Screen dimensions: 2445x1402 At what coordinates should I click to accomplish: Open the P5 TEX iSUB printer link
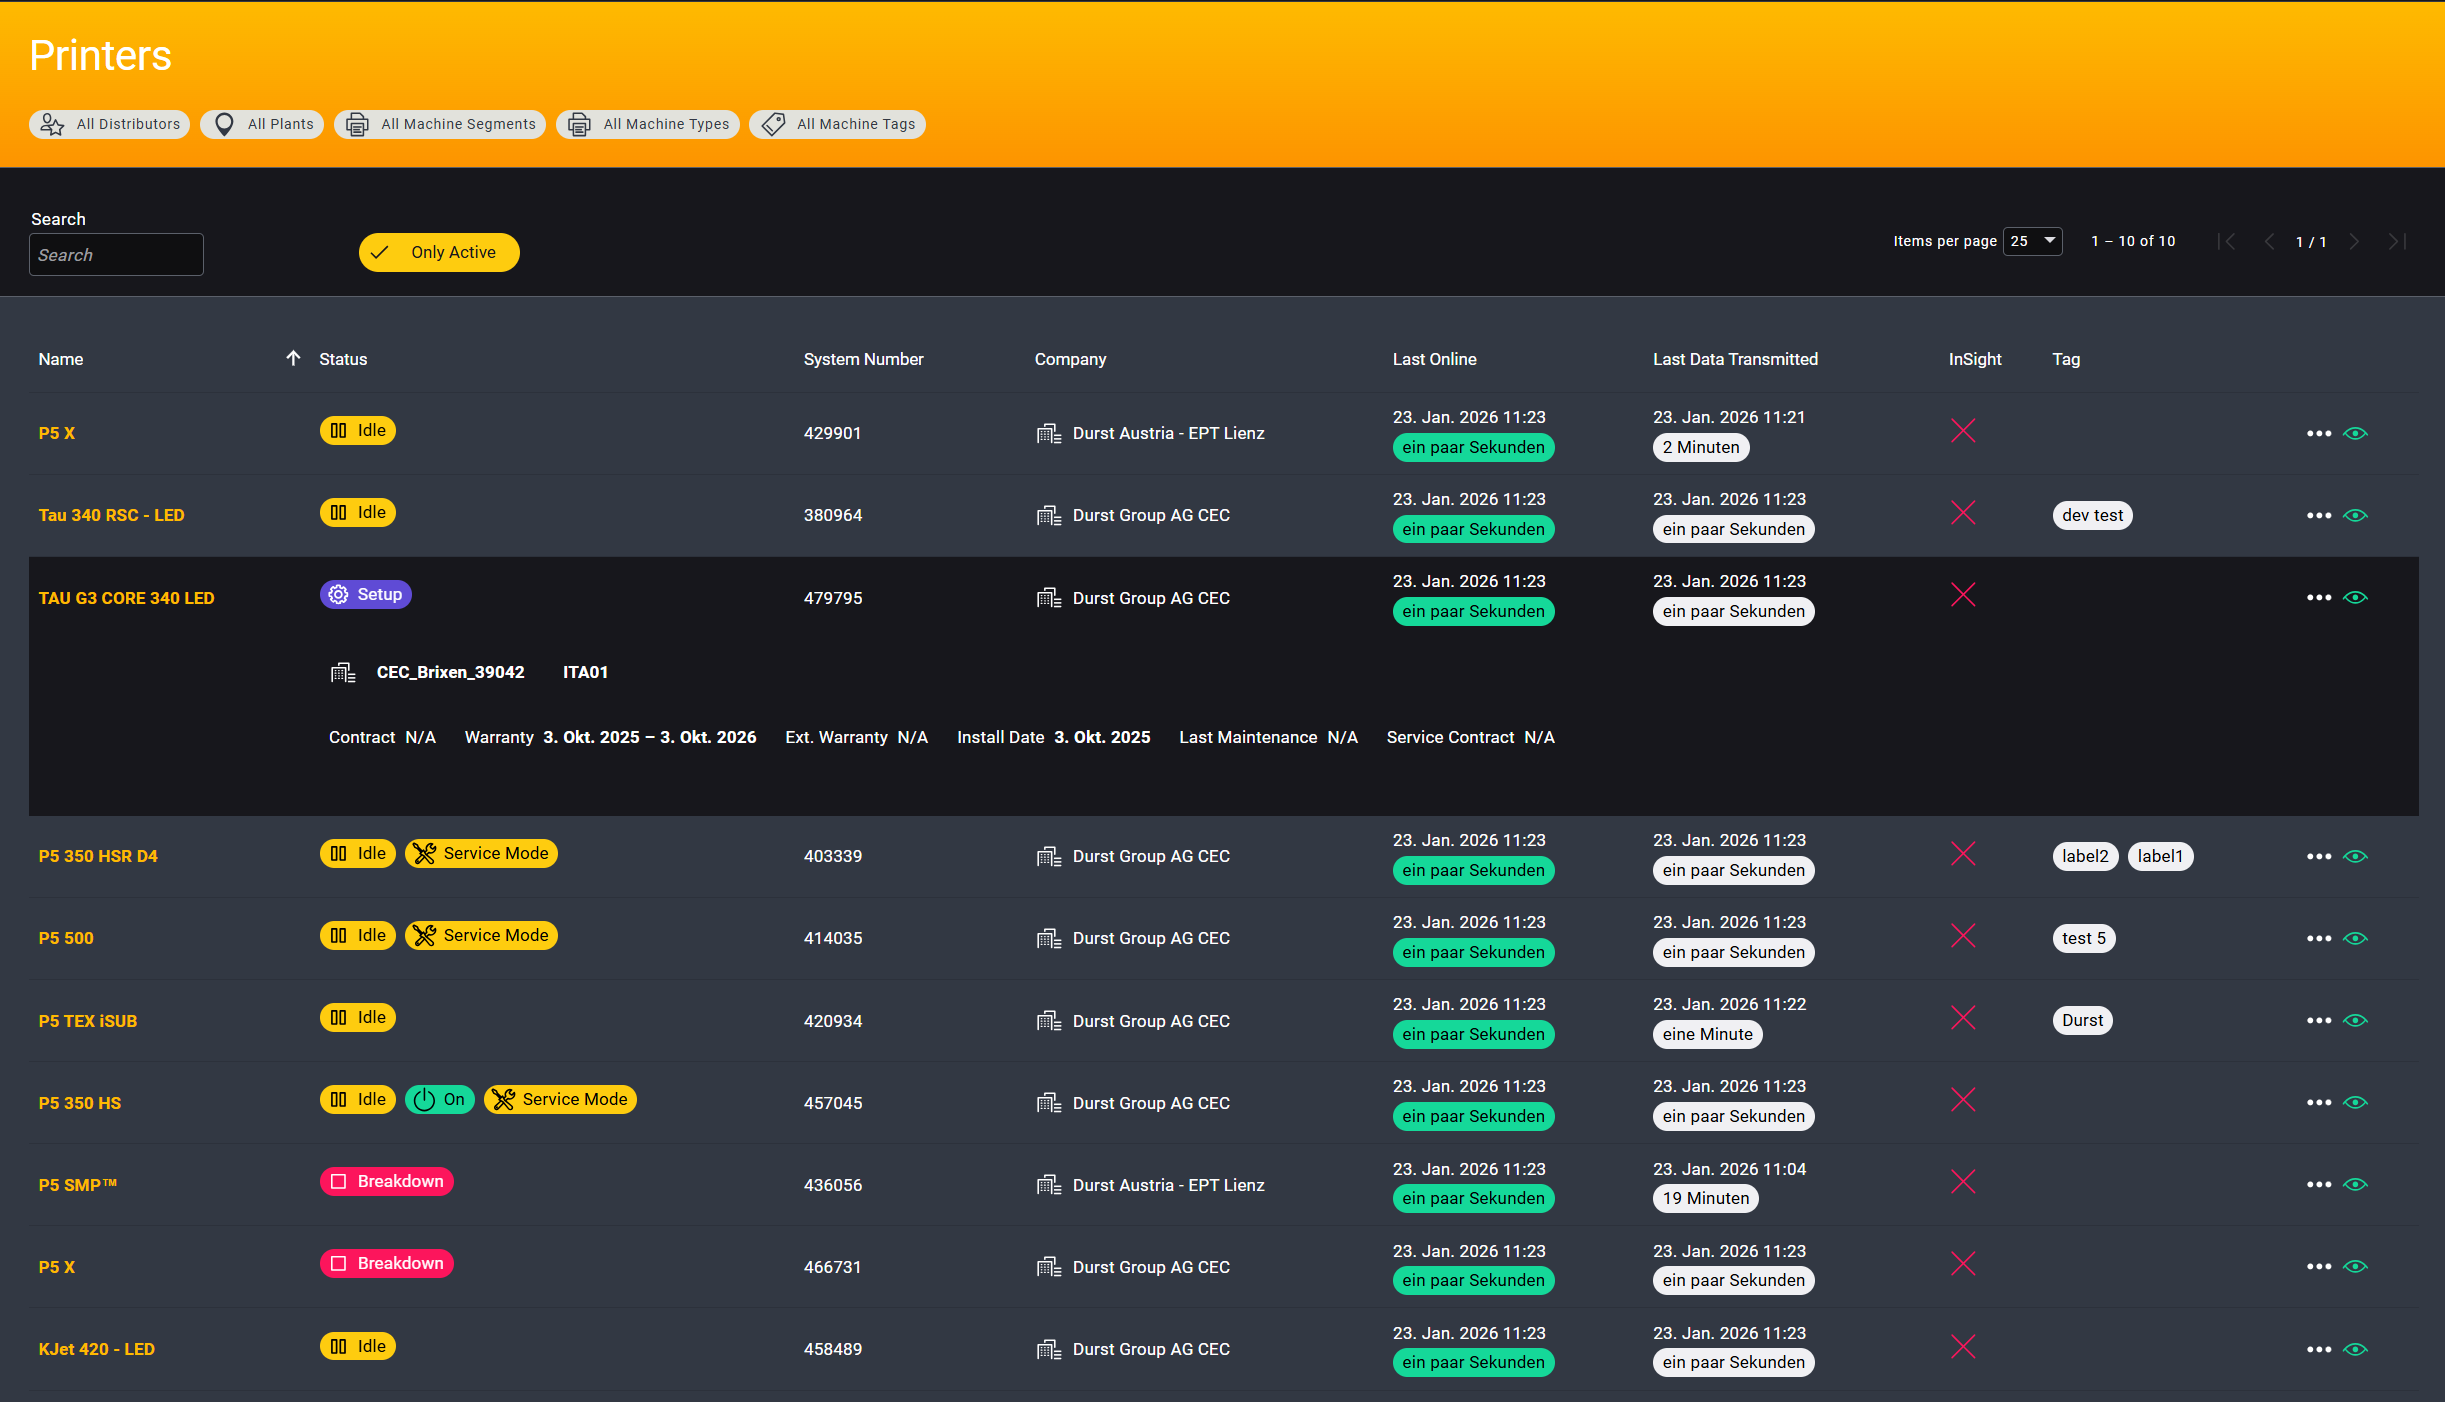click(88, 1021)
